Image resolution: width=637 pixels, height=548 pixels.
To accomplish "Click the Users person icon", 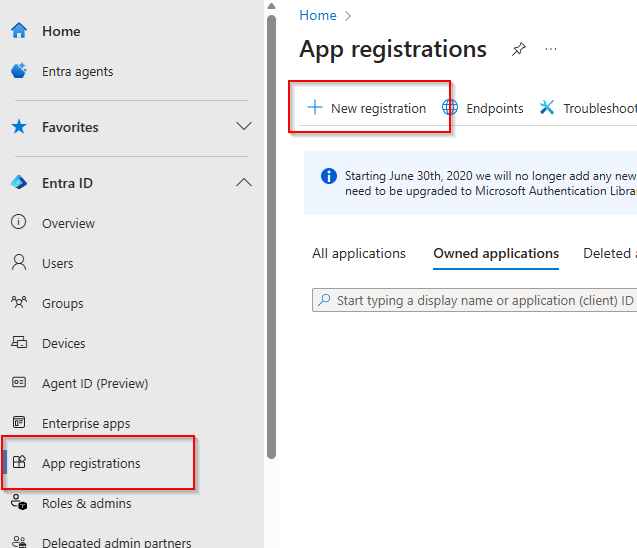I will pyautogui.click(x=19, y=263).
